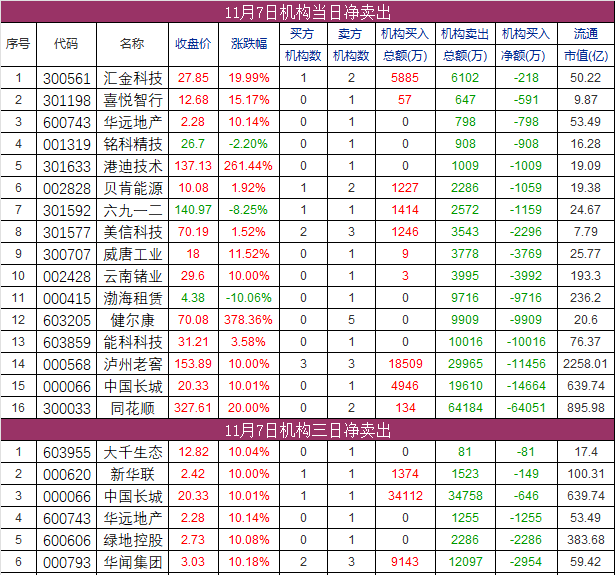The height and width of the screenshot is (575, 615).
Task: Click stock name 铭科精技
Action: point(133,144)
